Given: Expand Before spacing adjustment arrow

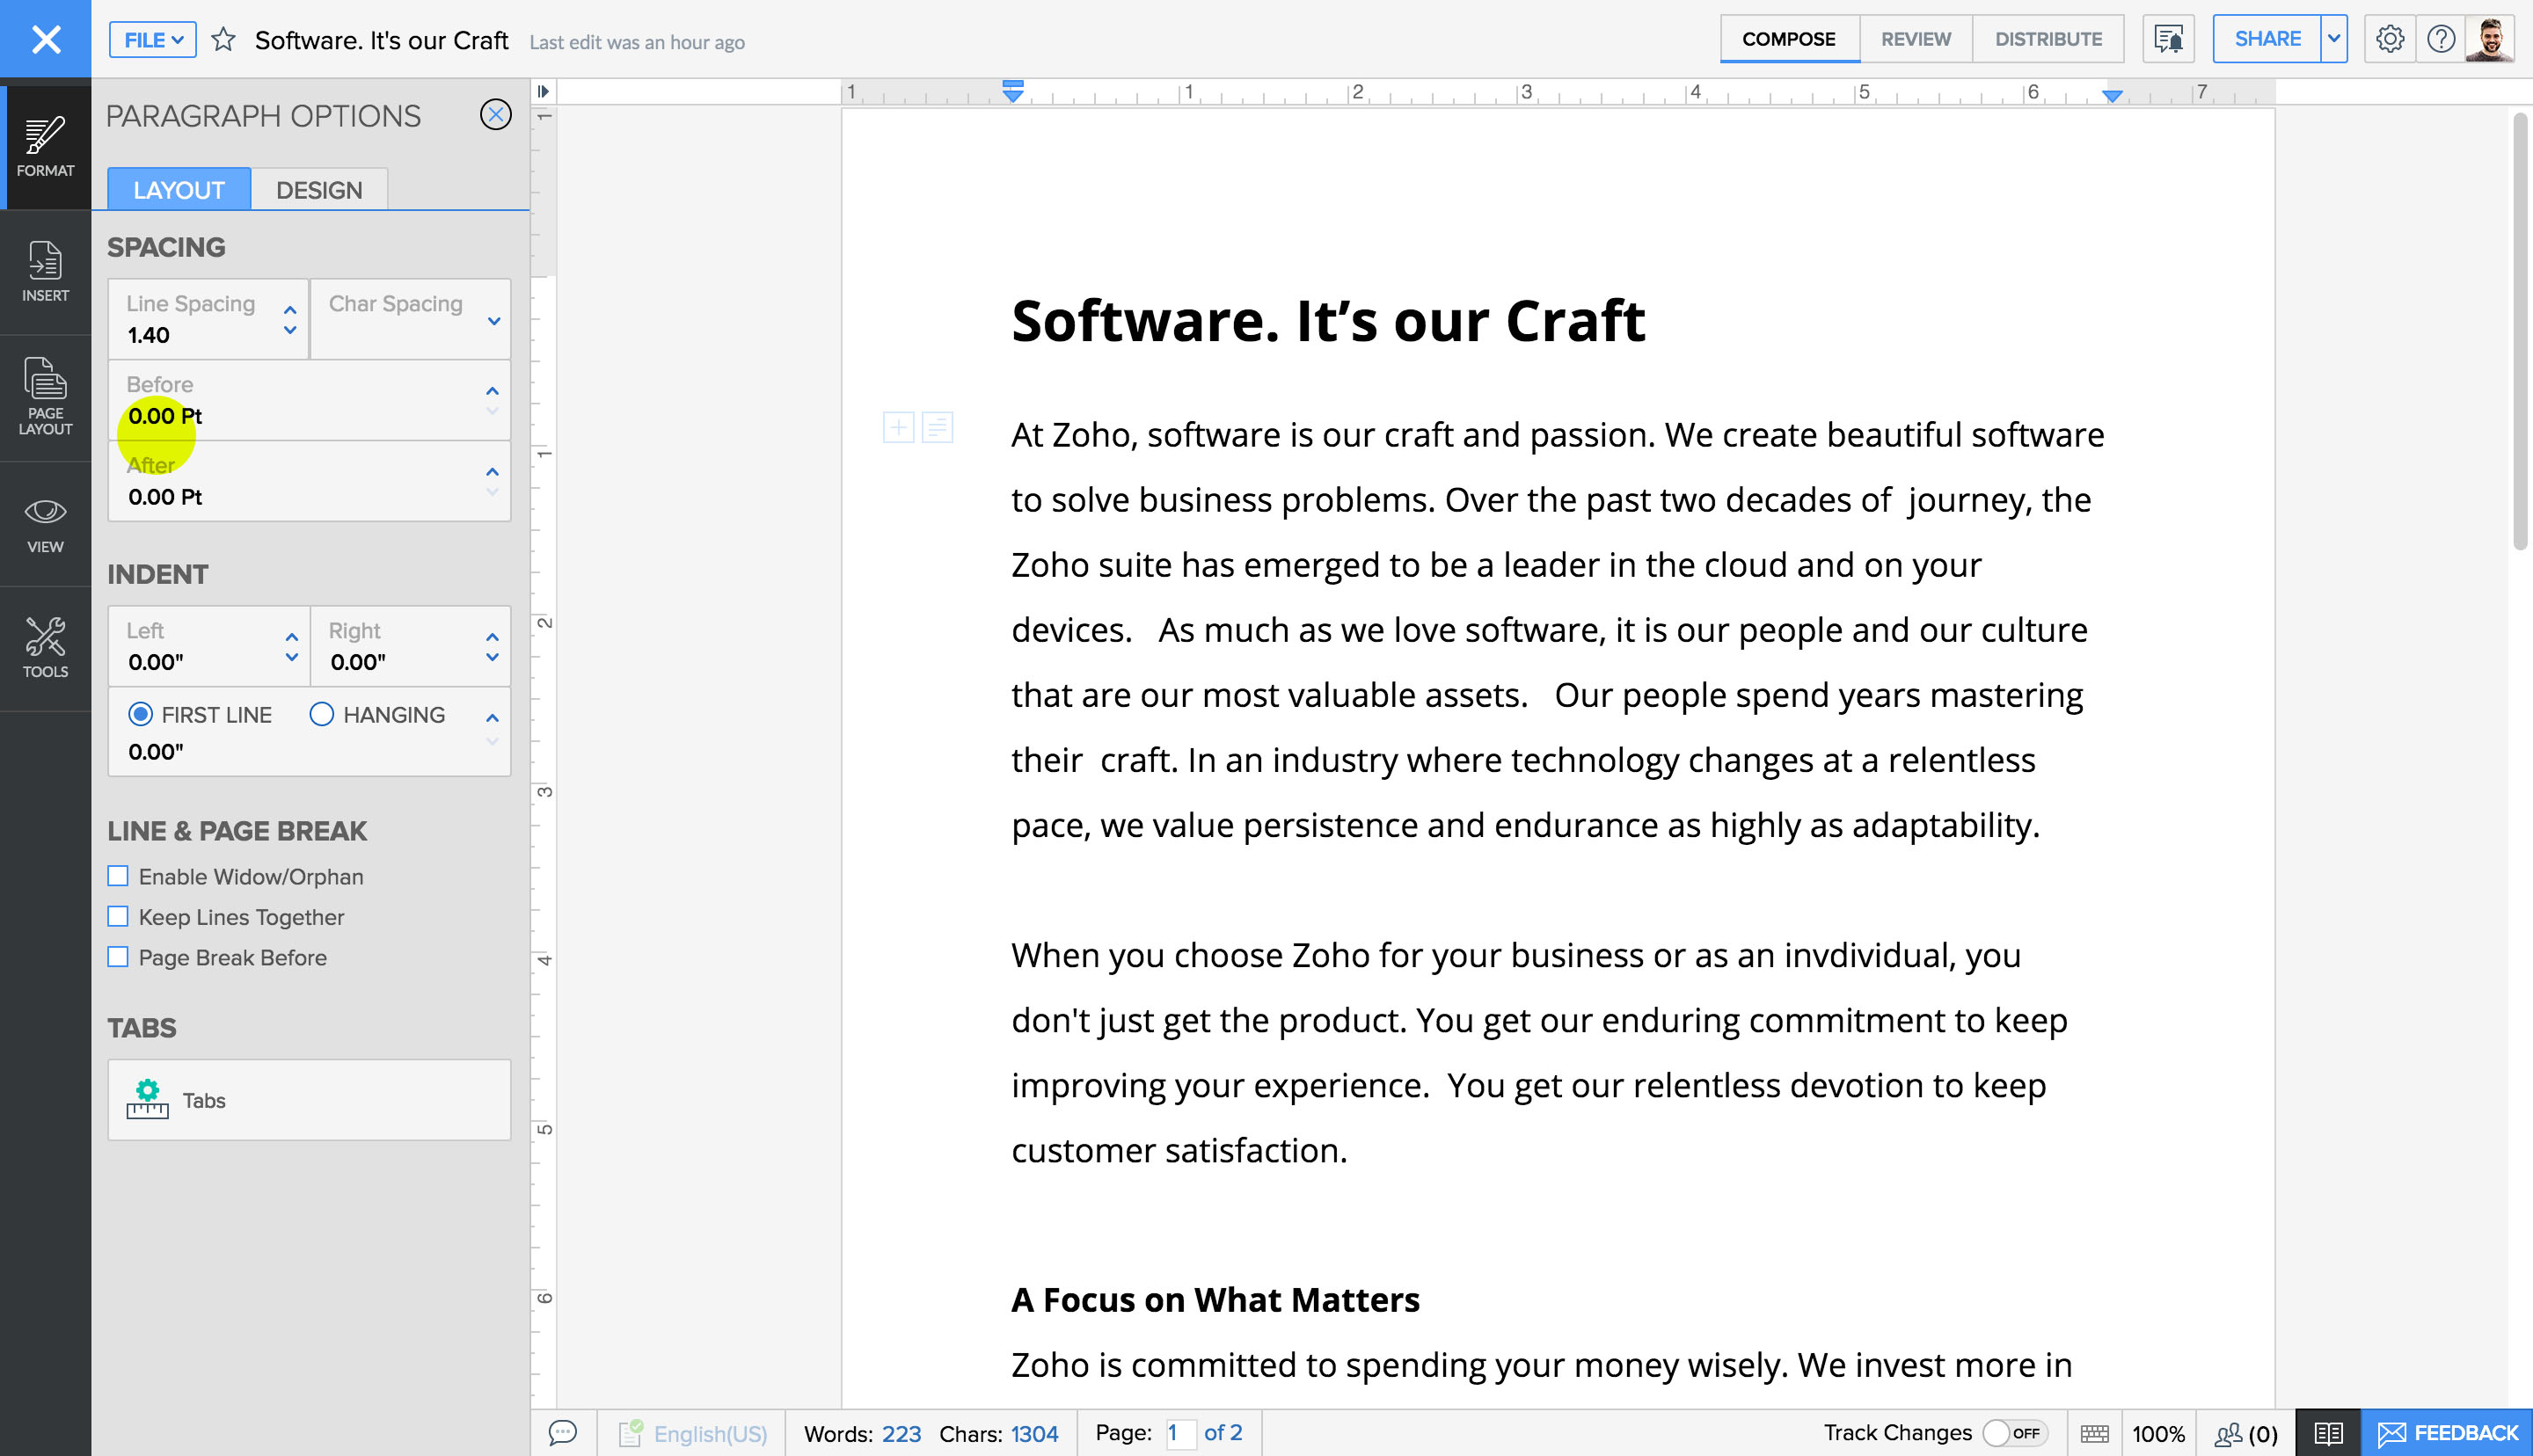Looking at the screenshot, I should point(493,391).
